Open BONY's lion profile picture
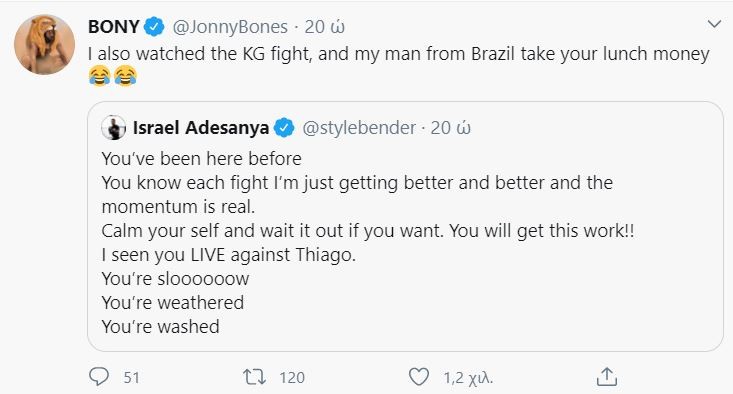Screen dimensions: 733x394 (44, 44)
